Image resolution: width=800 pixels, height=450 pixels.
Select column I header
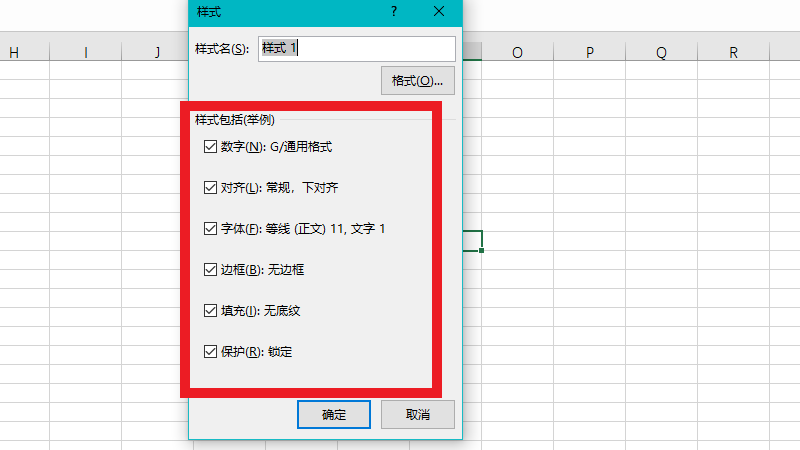[86, 53]
